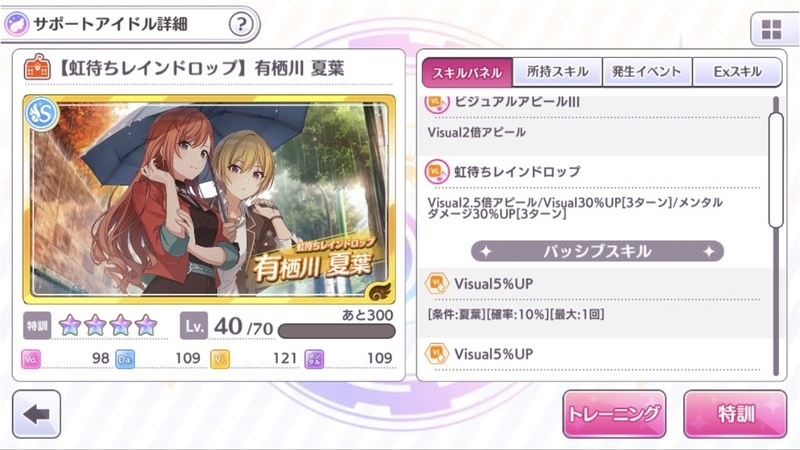Viewport: 800px width, 450px height.
Task: Click the Da. stat icon
Action: pos(125,359)
